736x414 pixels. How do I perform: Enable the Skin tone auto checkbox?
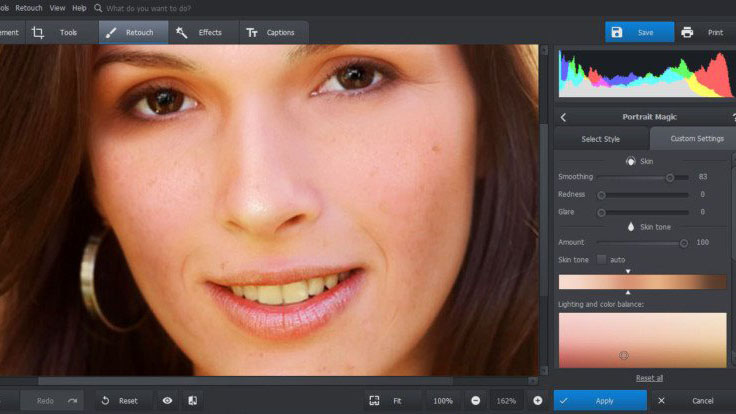(601, 259)
